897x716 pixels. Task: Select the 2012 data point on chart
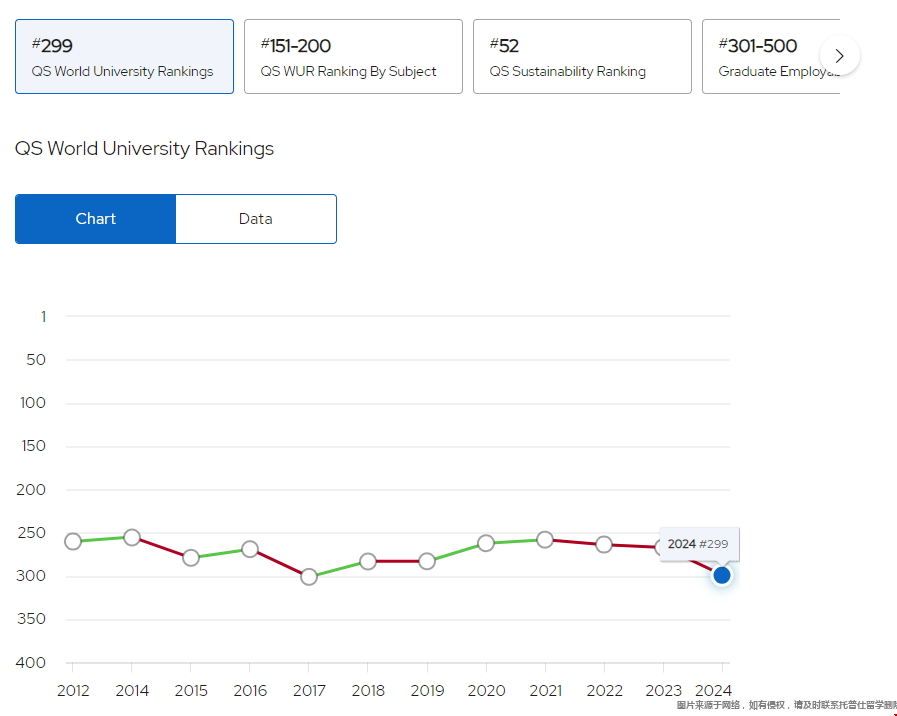click(73, 541)
